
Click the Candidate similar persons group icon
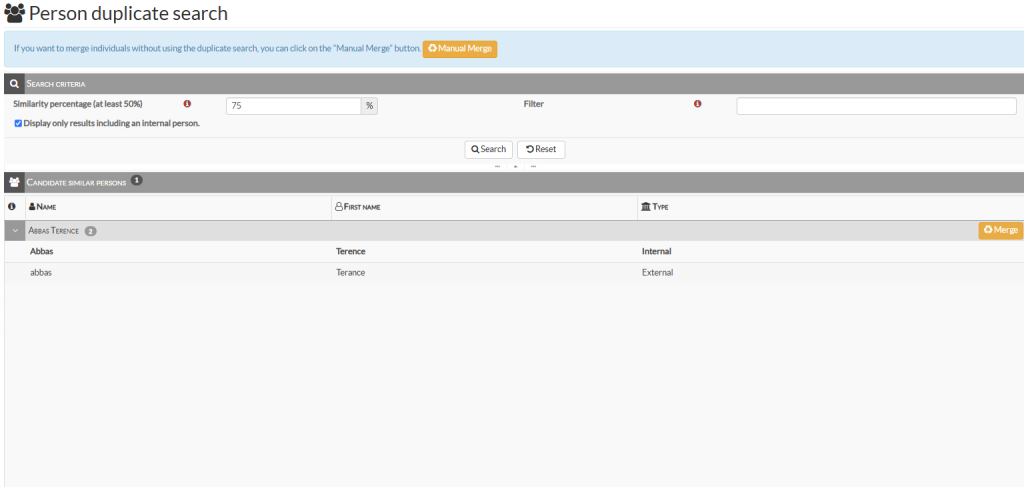(x=14, y=182)
